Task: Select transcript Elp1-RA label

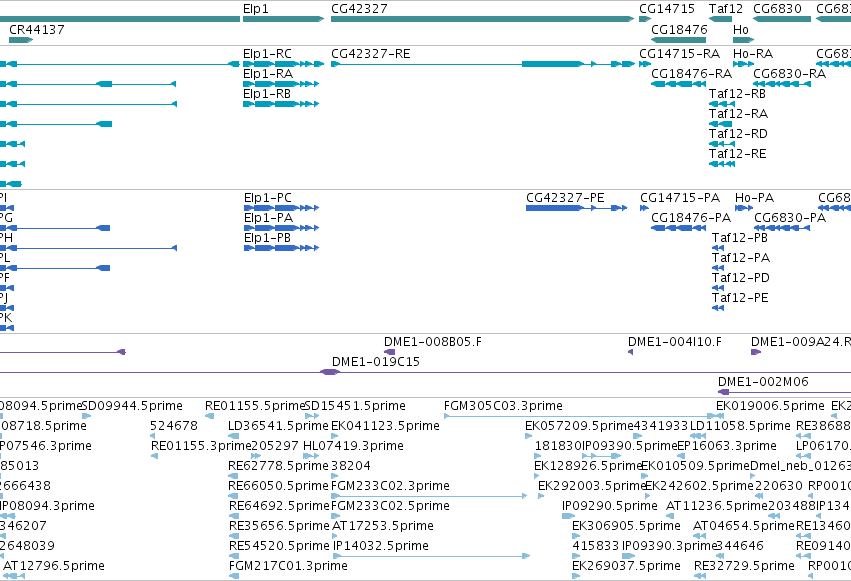Action: click(x=268, y=74)
